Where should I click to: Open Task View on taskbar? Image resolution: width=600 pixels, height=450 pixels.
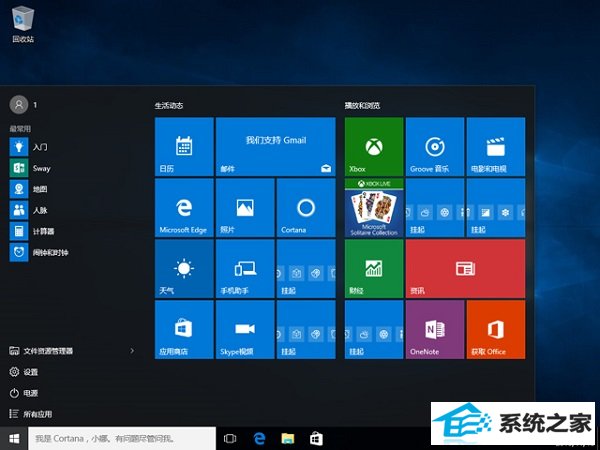(230, 439)
